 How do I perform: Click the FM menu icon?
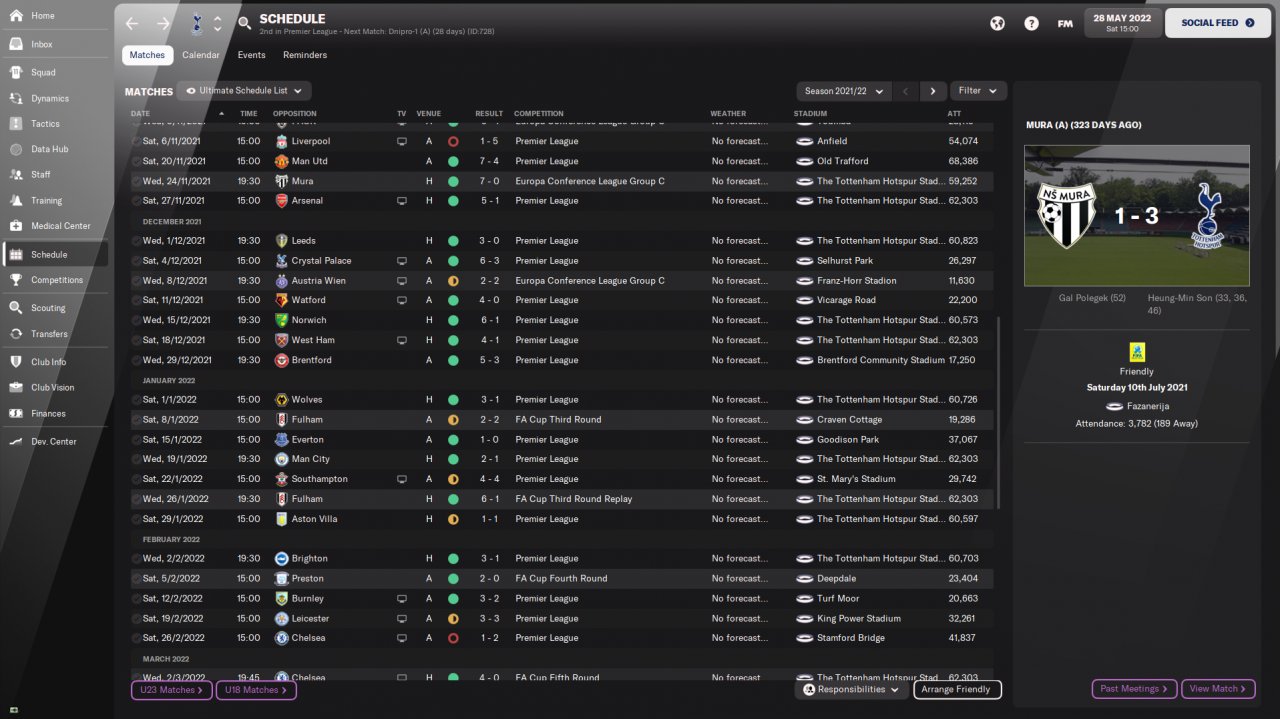tap(1065, 23)
